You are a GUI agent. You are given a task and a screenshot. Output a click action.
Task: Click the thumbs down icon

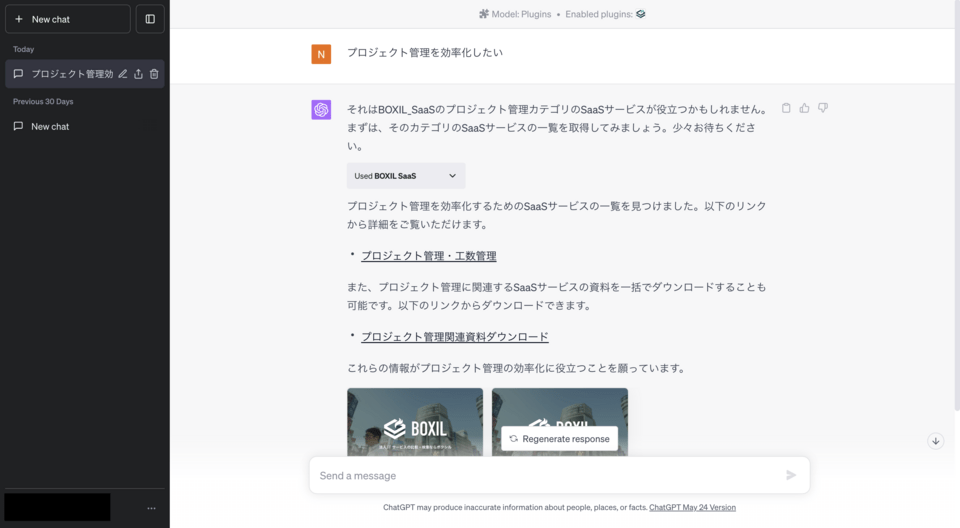(x=823, y=108)
